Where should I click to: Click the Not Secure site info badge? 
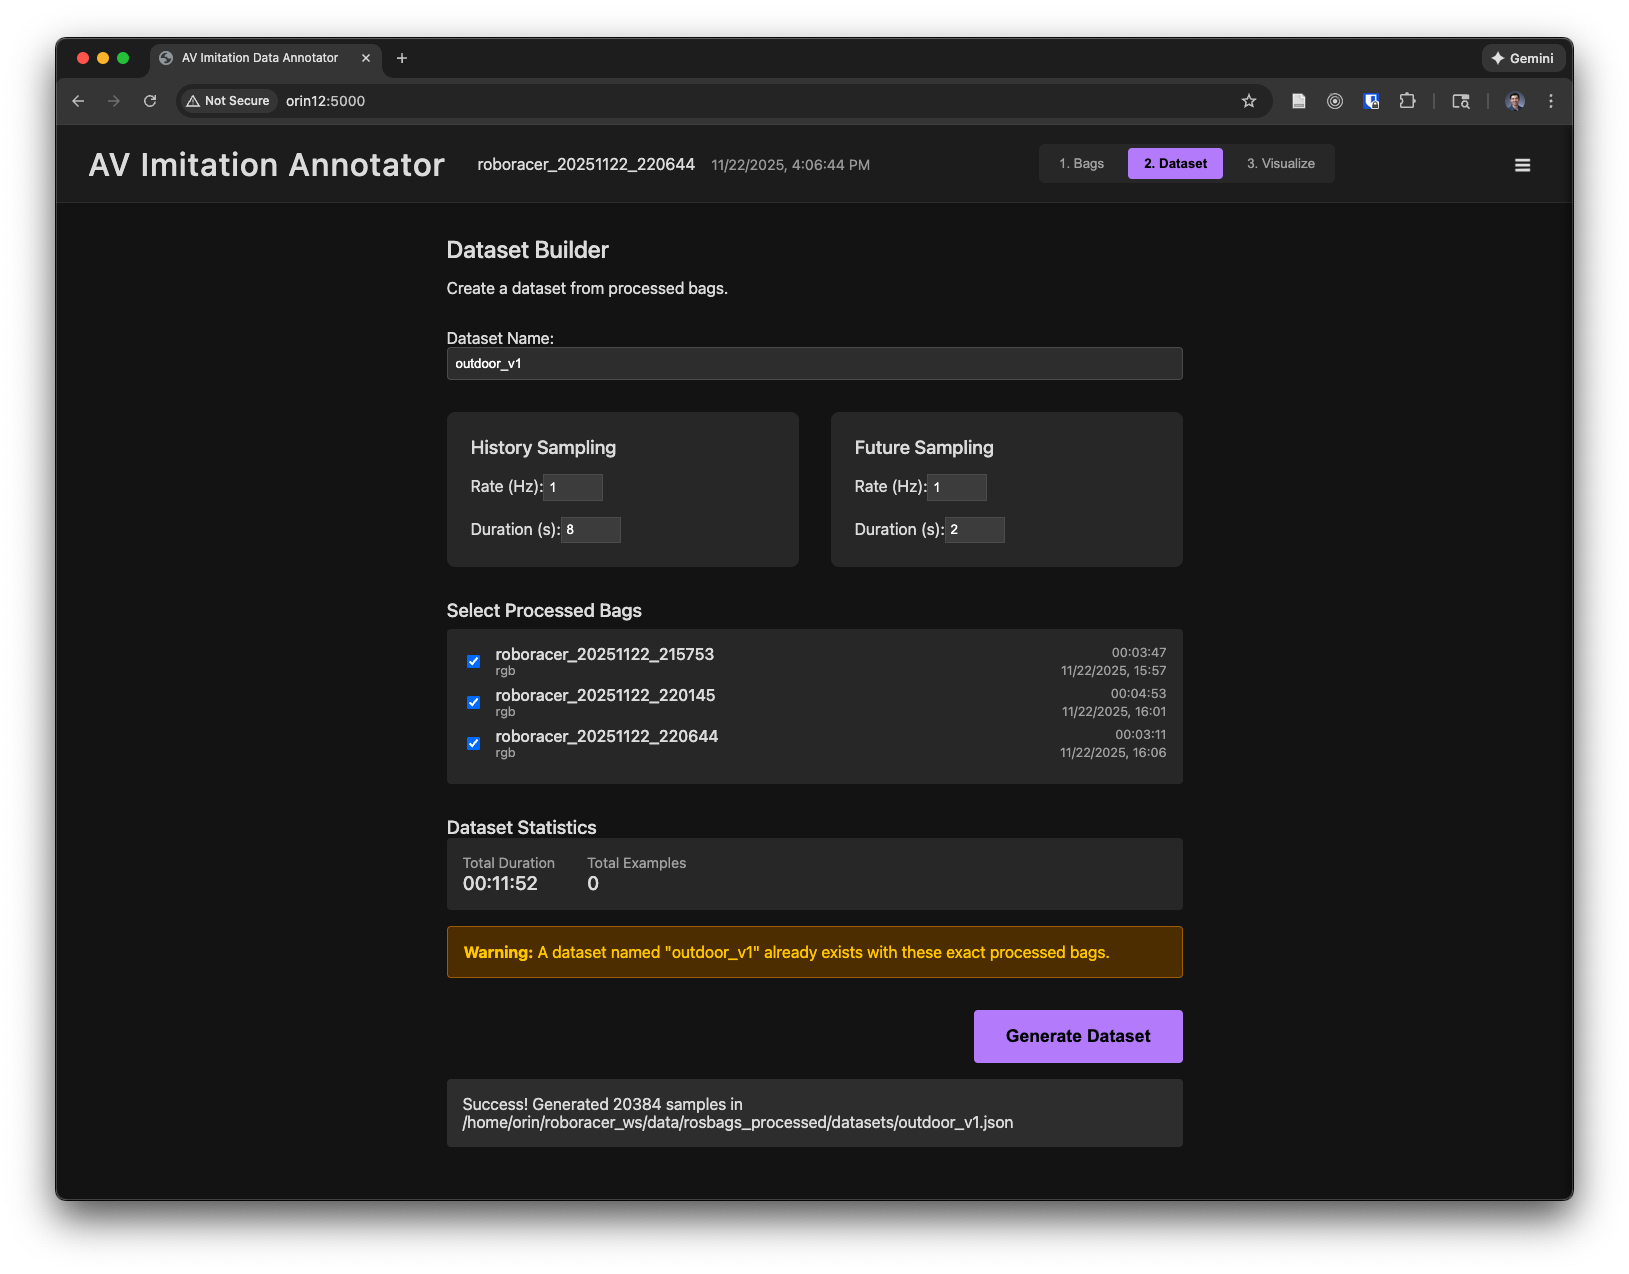click(228, 101)
